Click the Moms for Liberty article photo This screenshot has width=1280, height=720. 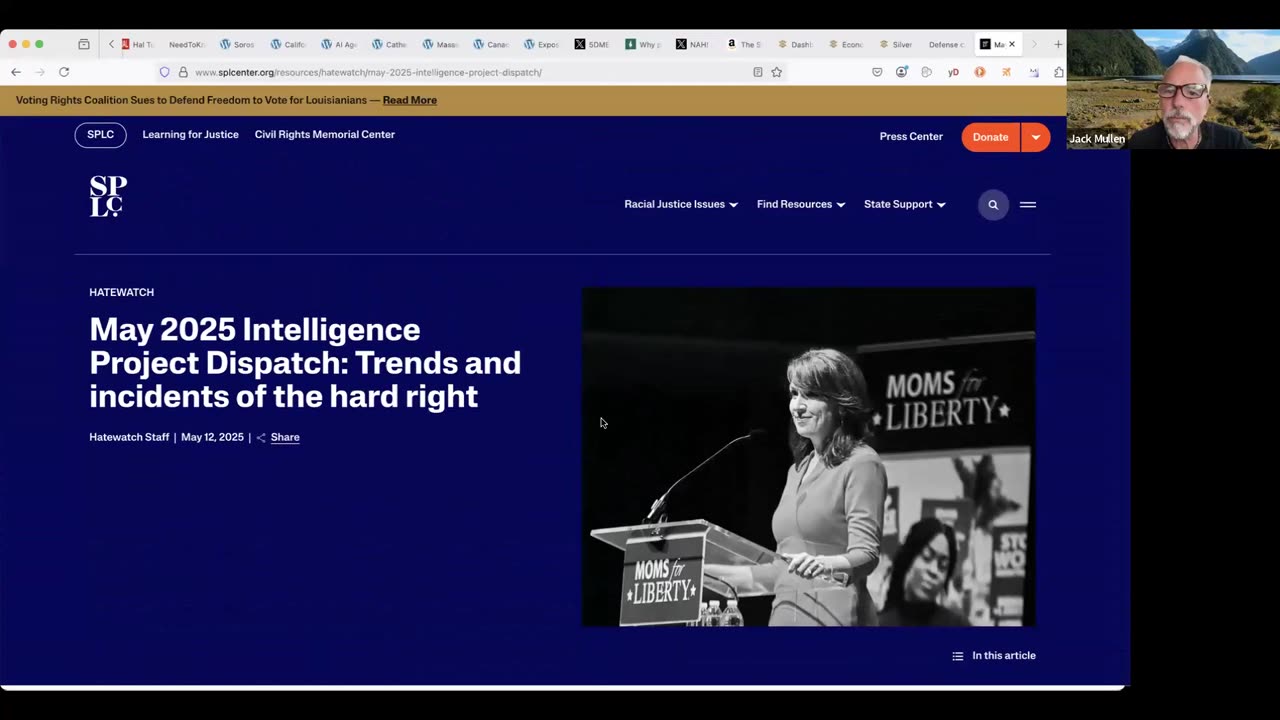tap(809, 457)
